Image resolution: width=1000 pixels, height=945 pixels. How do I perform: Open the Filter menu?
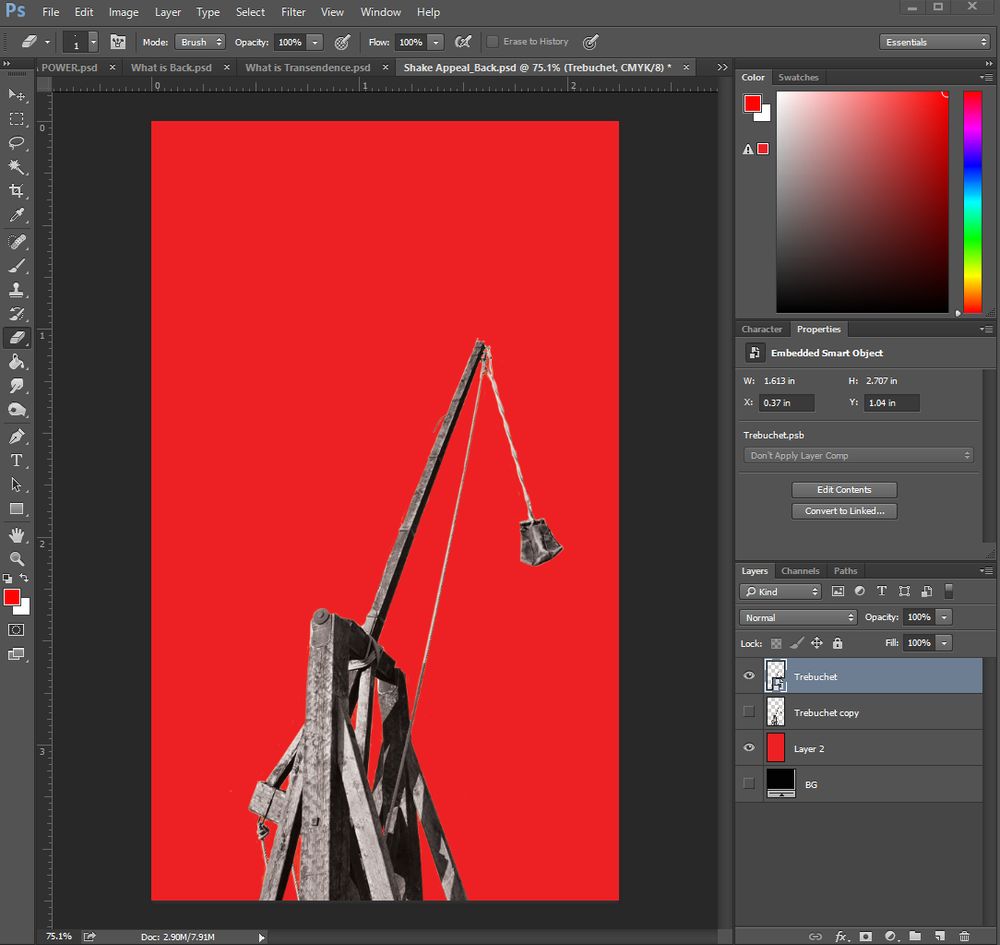[x=293, y=12]
